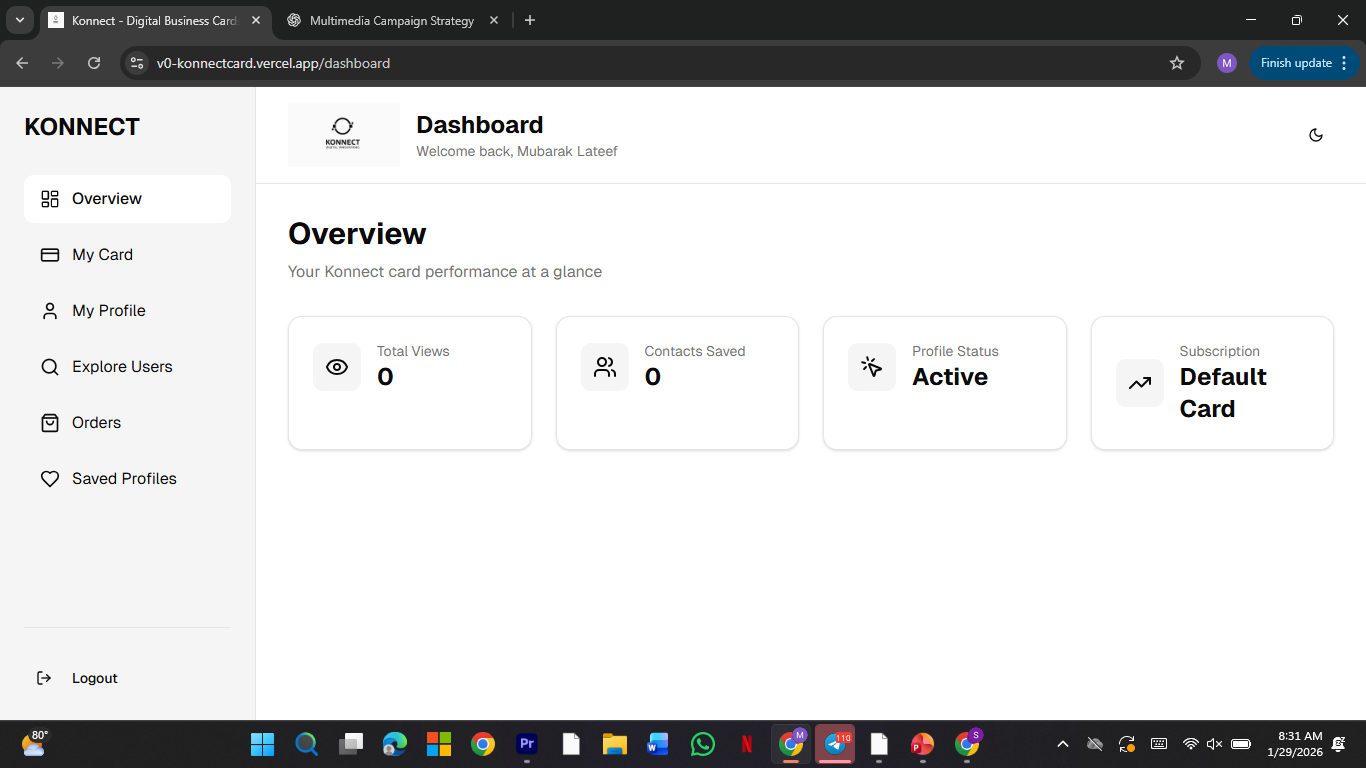Screen dimensions: 1366x768
Task: Click the My Card credit-card icon
Action: pos(50,254)
